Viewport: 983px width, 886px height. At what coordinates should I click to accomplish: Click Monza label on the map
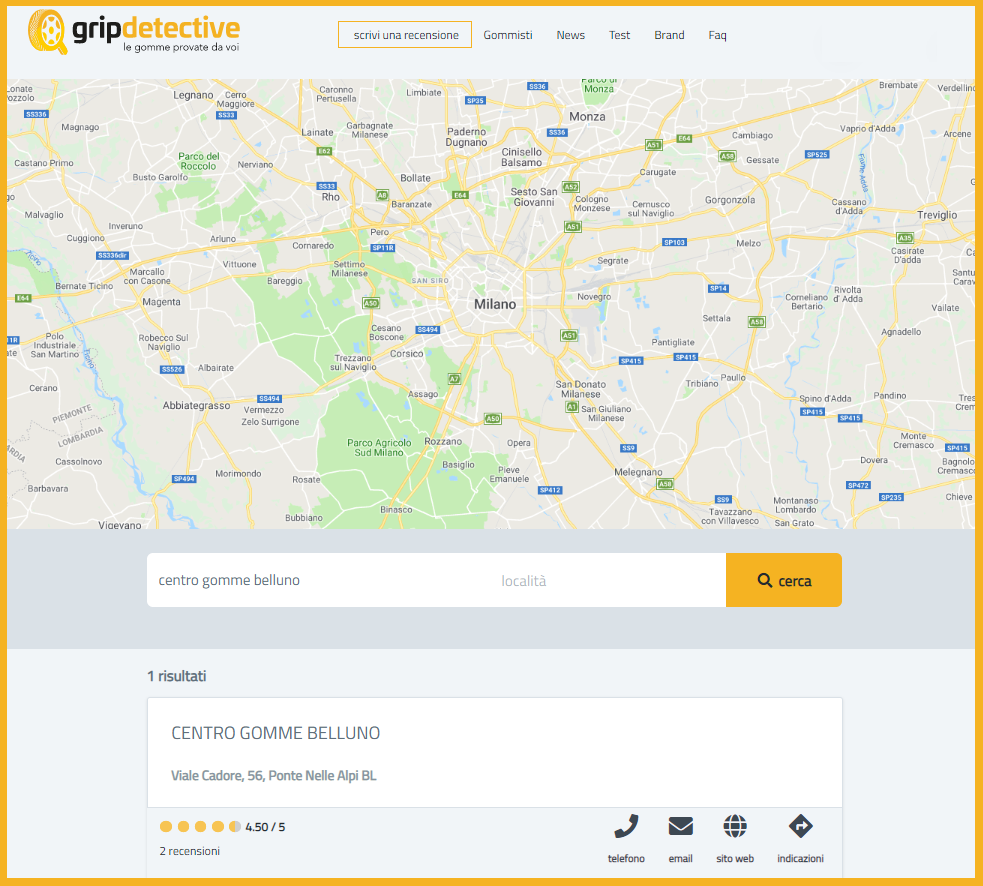tap(587, 116)
